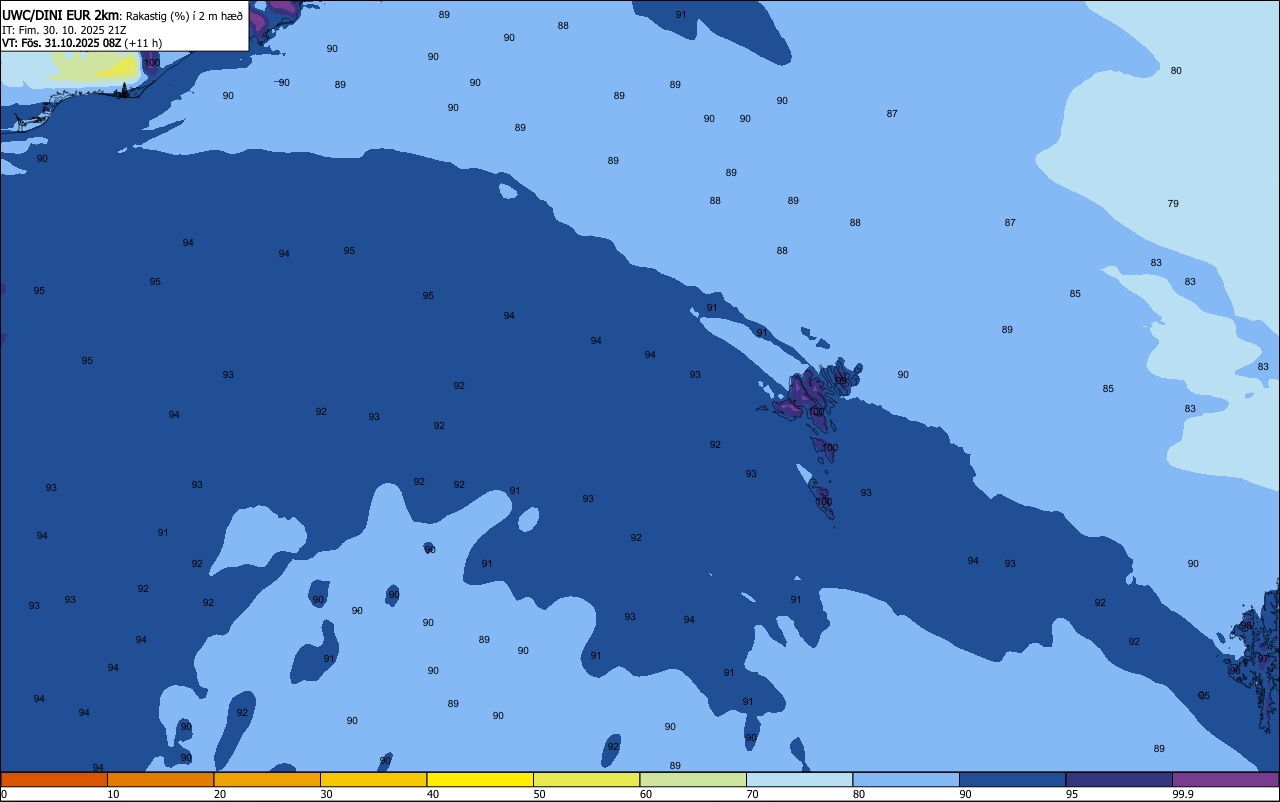1280x802 pixels.
Task: Pick the bright yellow 40–50 legend swatch
Action: pos(480,779)
